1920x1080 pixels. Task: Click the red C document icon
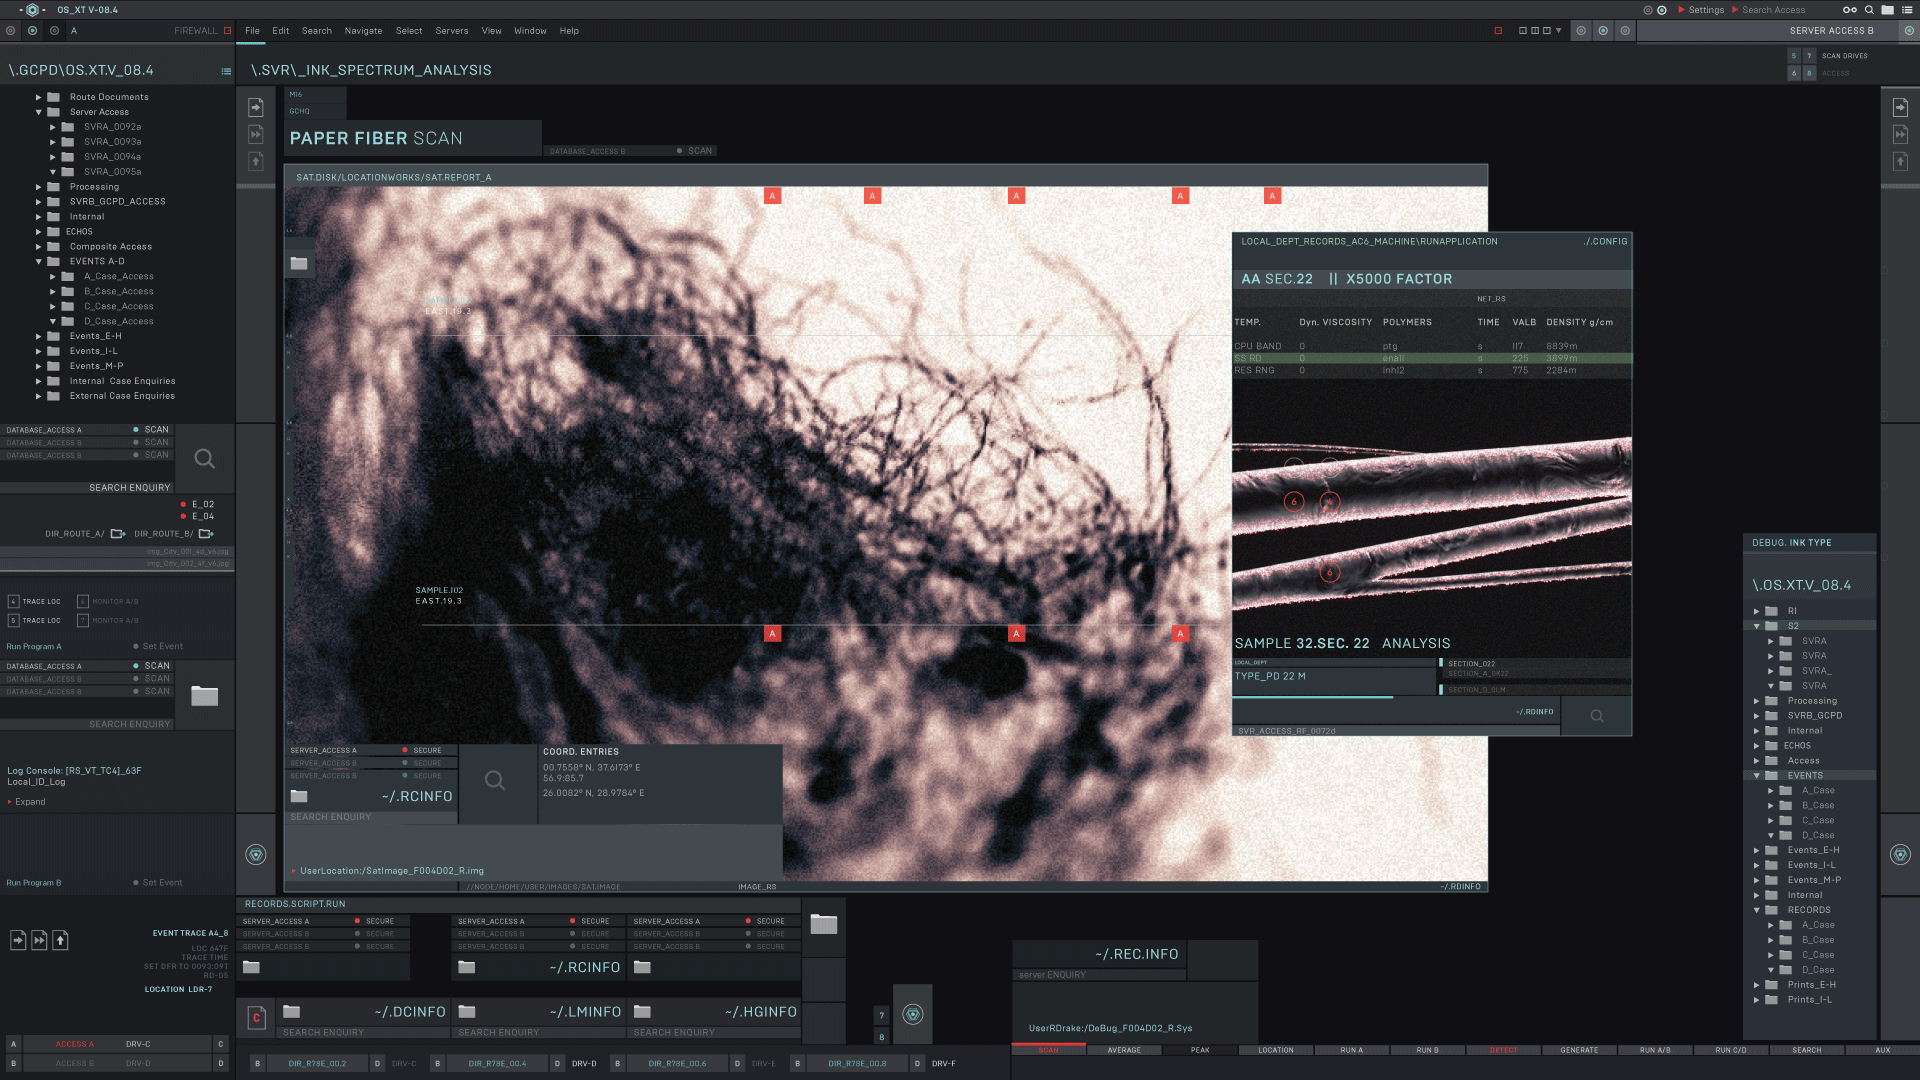[x=256, y=1018]
